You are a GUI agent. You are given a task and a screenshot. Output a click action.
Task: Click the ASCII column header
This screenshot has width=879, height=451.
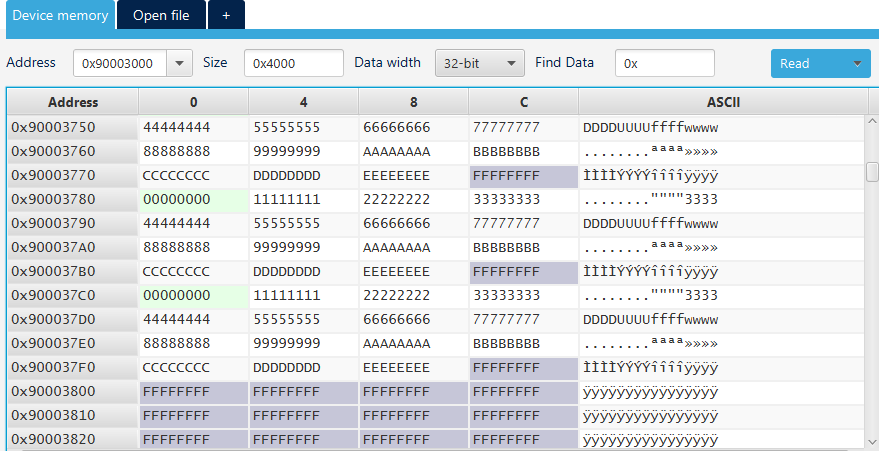point(723,102)
